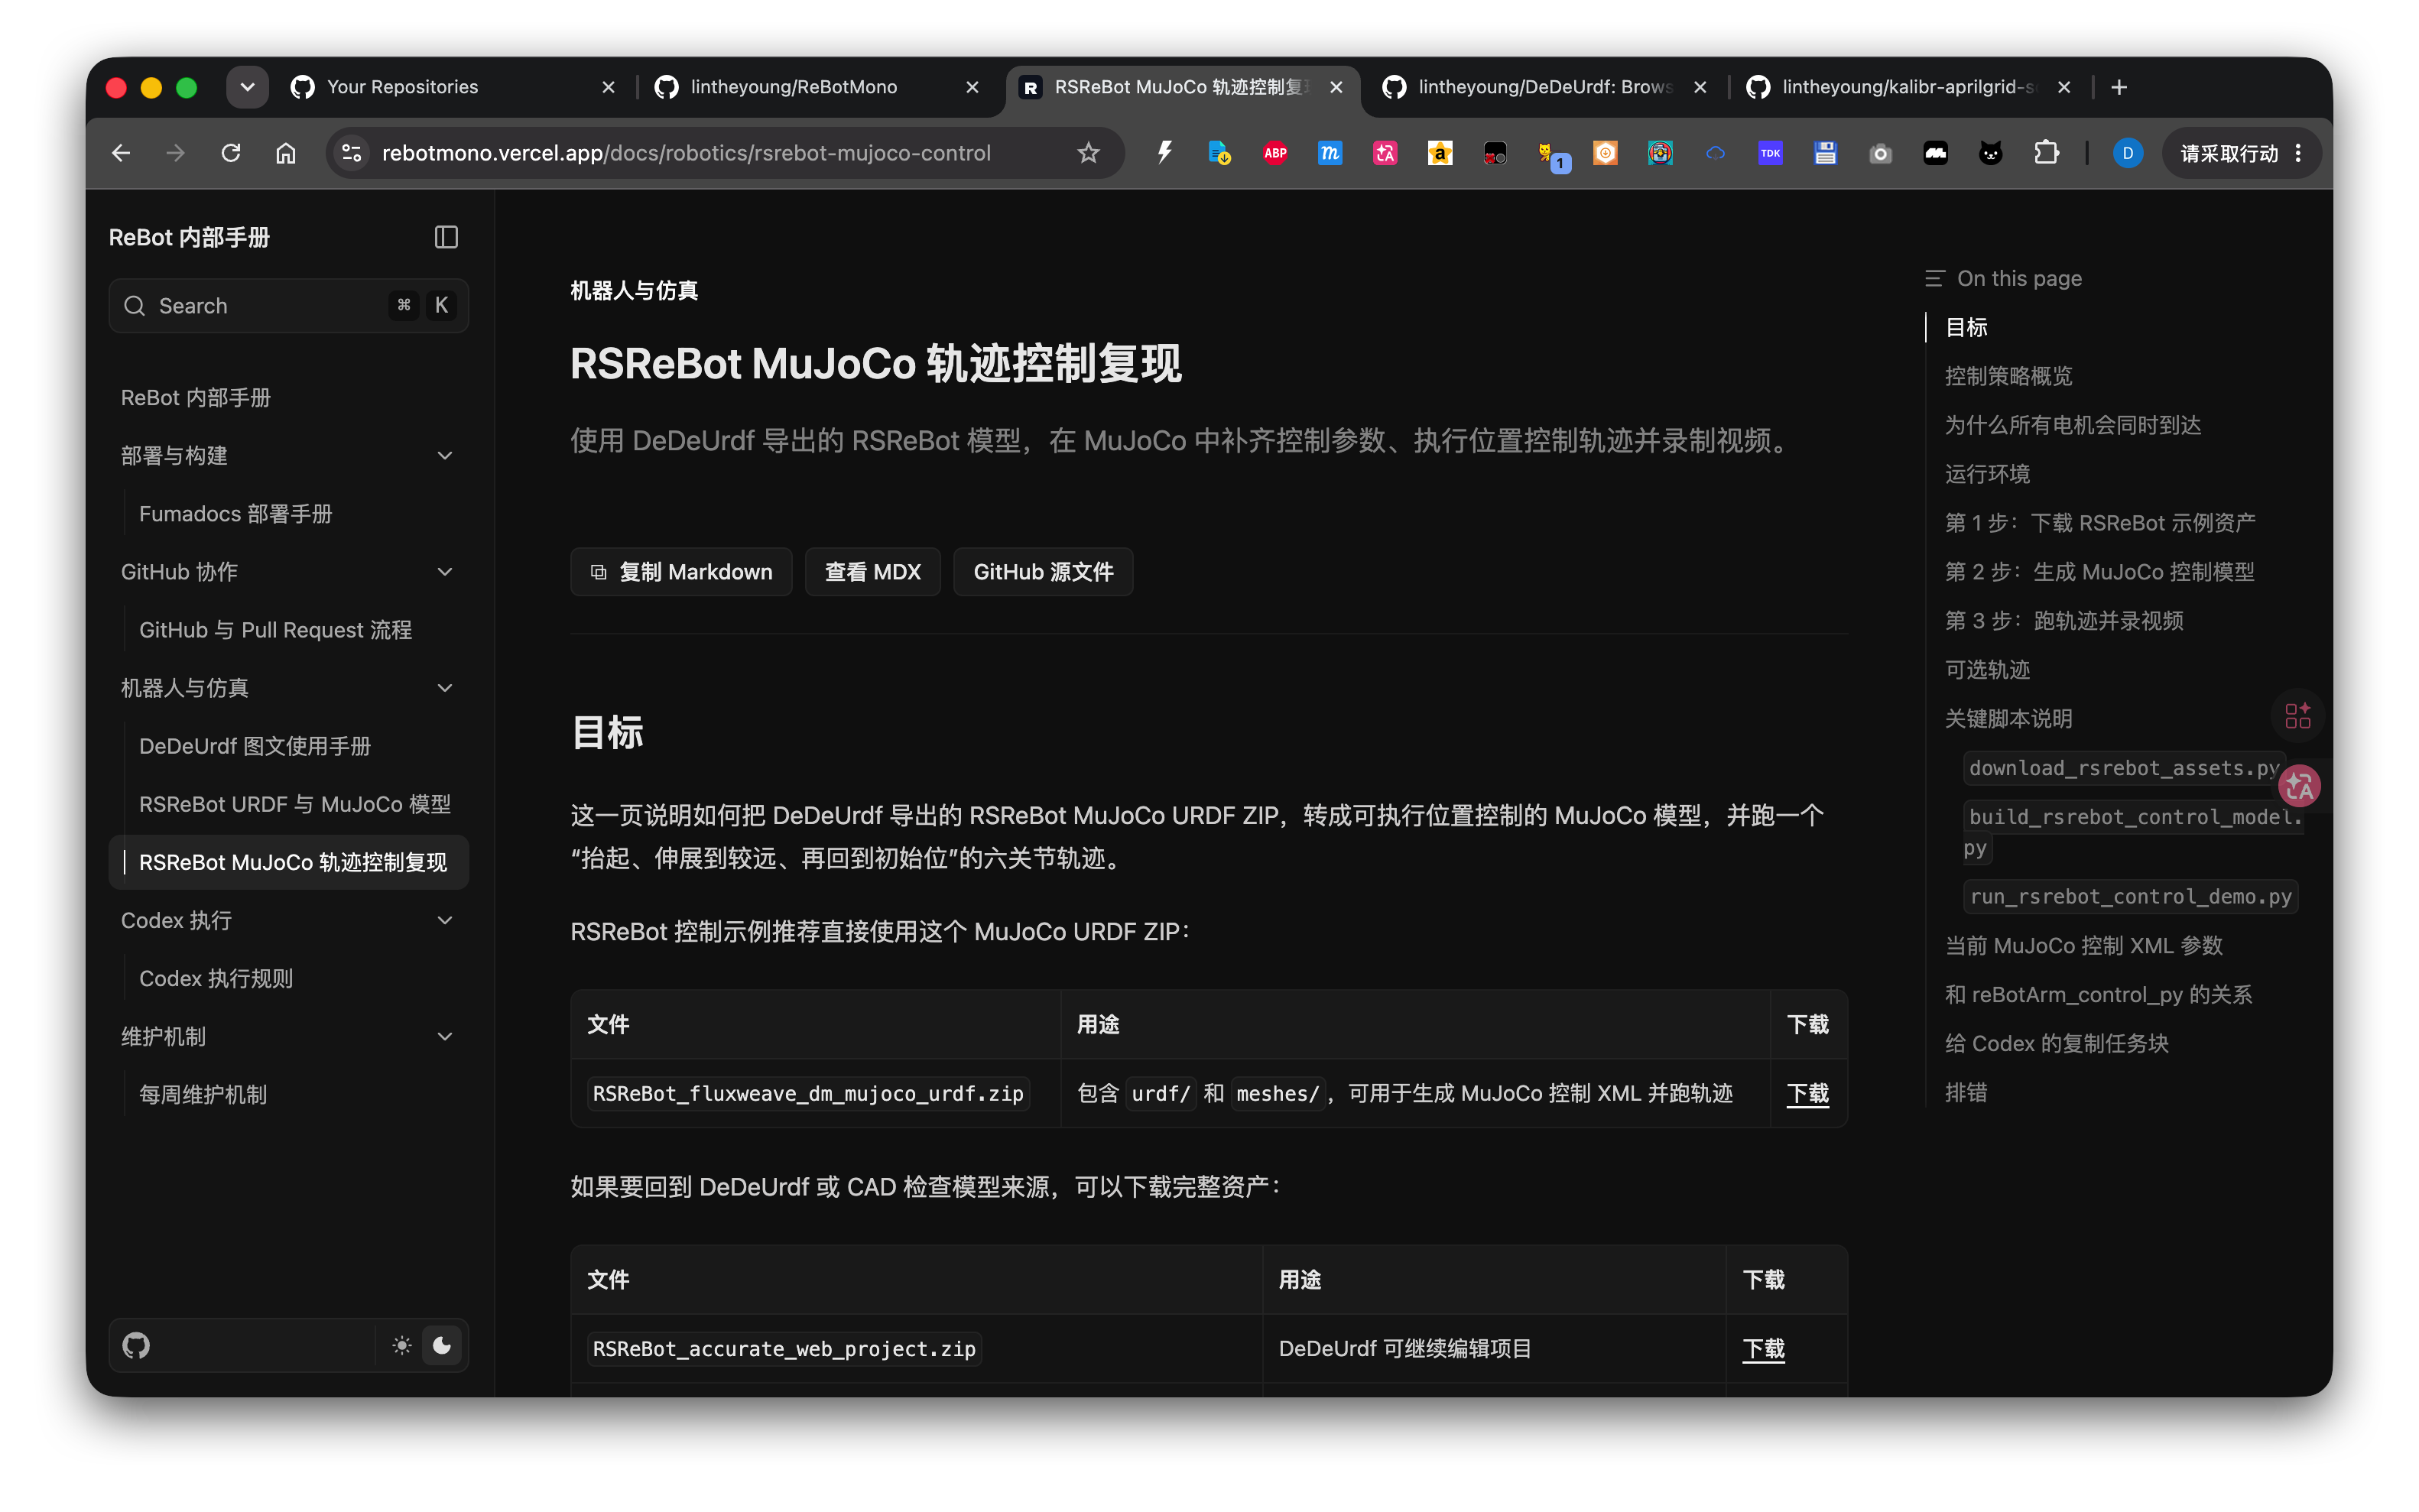This screenshot has width=2419, height=1512.
Task: Open the tab search dropdown arrow
Action: (247, 87)
